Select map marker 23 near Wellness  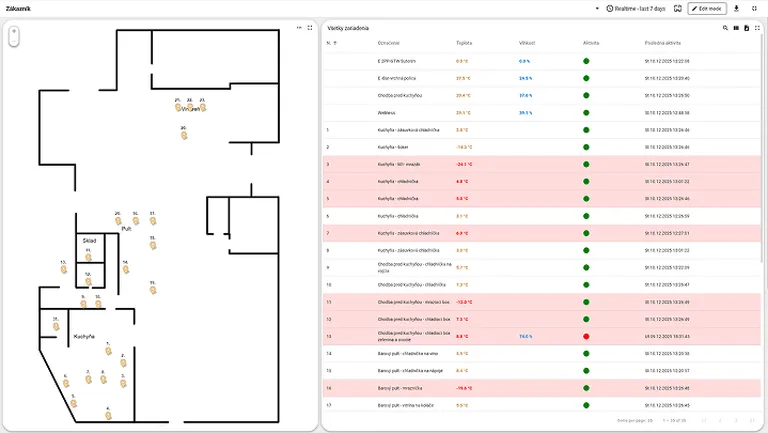click(203, 107)
